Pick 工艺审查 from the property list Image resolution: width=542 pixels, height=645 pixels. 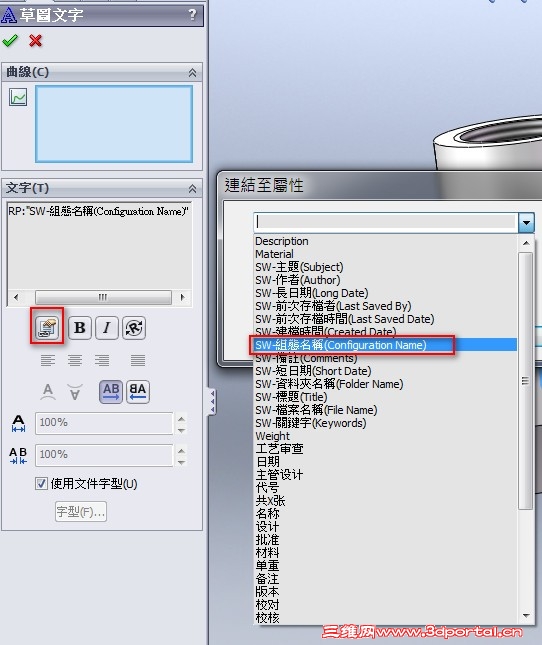point(280,448)
